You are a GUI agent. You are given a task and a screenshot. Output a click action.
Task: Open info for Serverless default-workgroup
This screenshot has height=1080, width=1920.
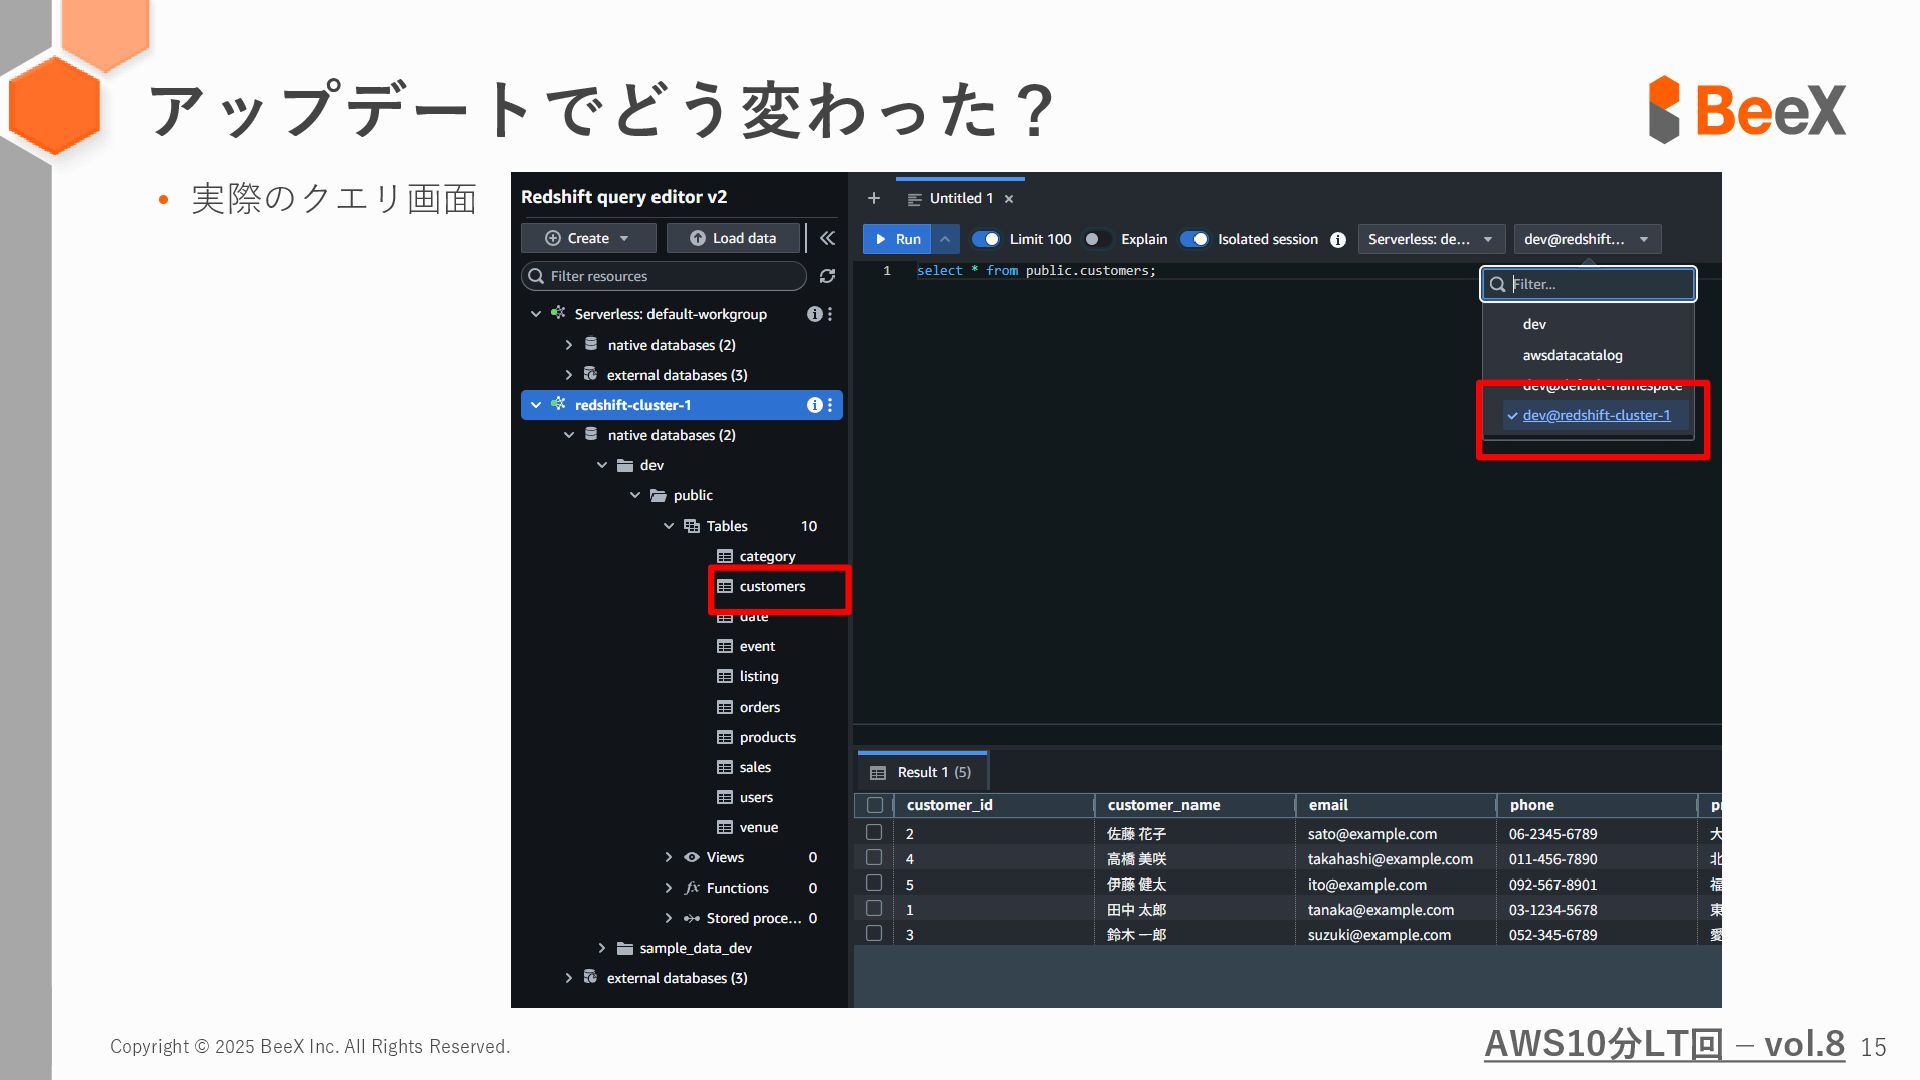[814, 314]
